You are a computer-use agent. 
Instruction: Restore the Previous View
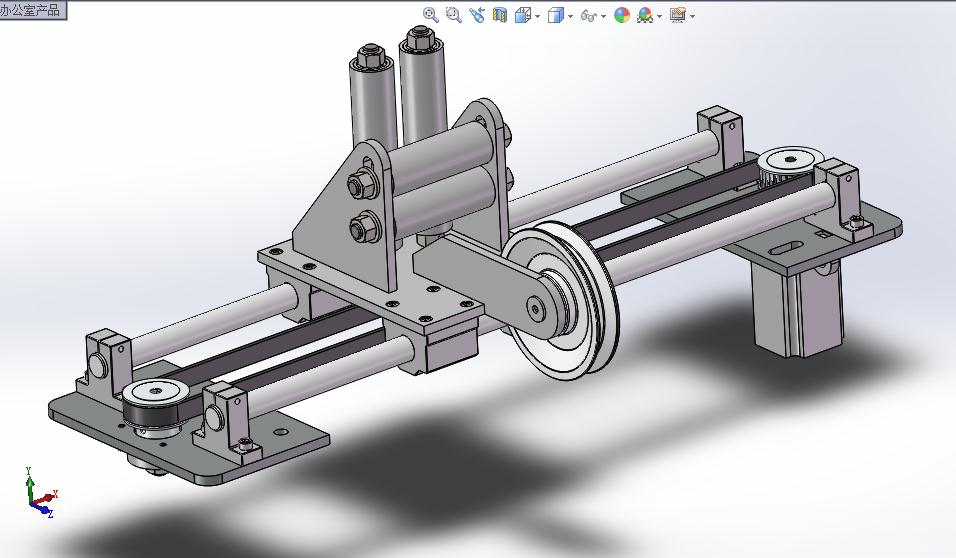coord(477,15)
